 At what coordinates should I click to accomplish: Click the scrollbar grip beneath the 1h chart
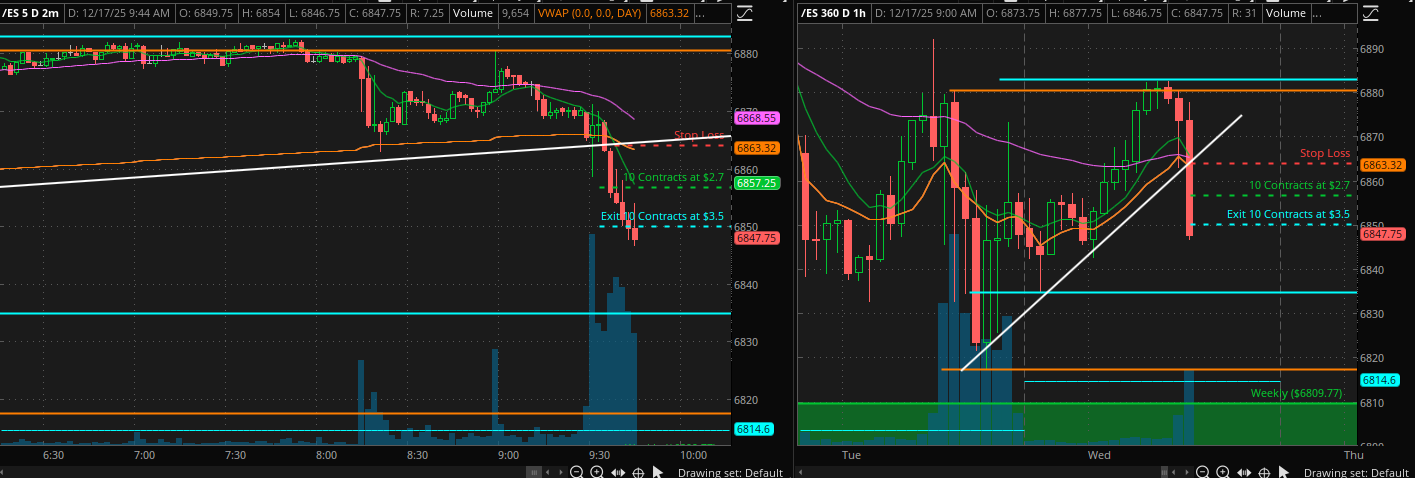(x=1164, y=472)
